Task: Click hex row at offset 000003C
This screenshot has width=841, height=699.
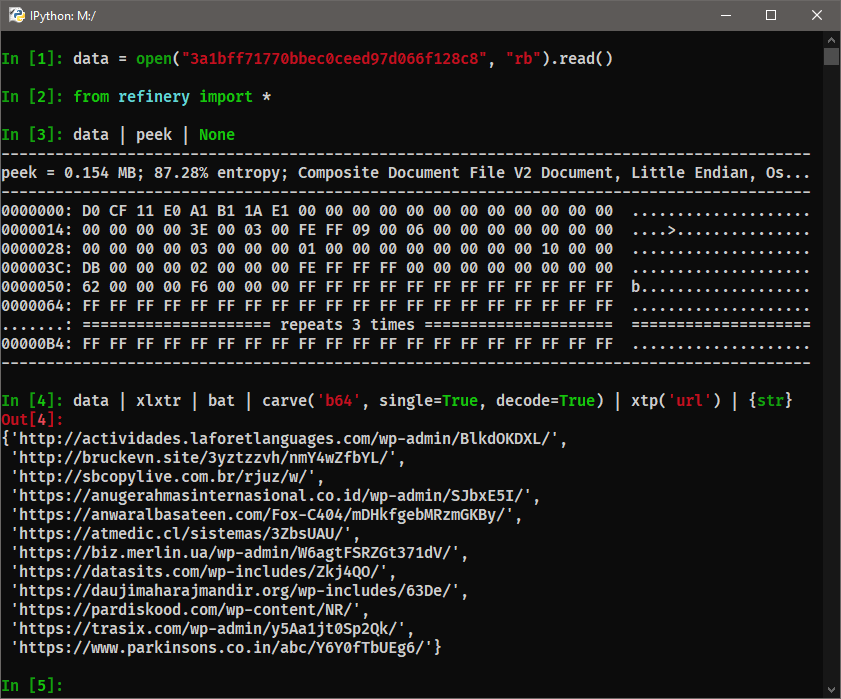Action: coord(405,268)
